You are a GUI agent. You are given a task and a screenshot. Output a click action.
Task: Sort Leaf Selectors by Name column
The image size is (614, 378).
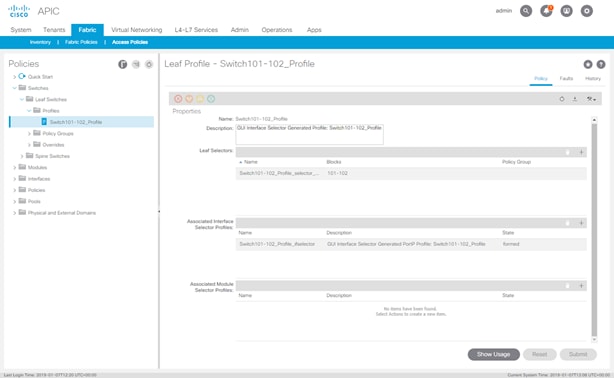point(251,162)
